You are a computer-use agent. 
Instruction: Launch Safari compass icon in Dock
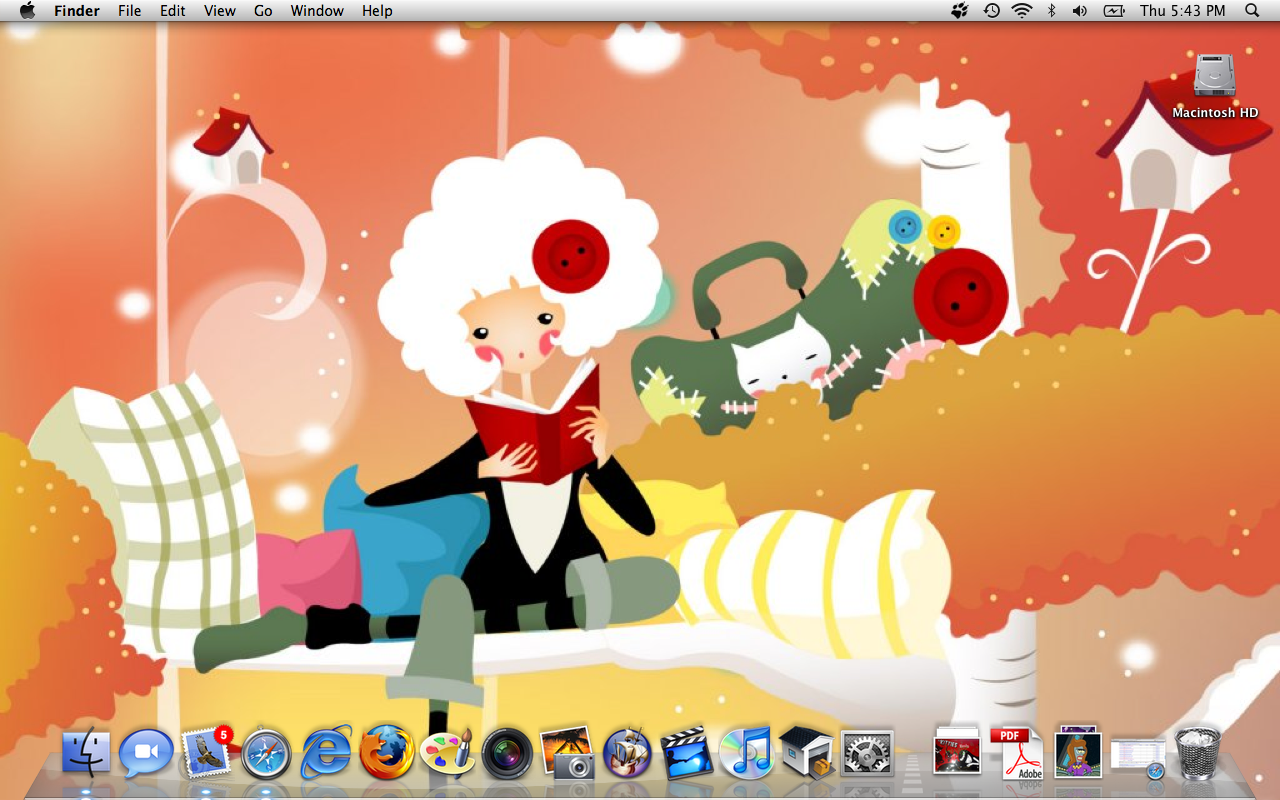[266, 754]
